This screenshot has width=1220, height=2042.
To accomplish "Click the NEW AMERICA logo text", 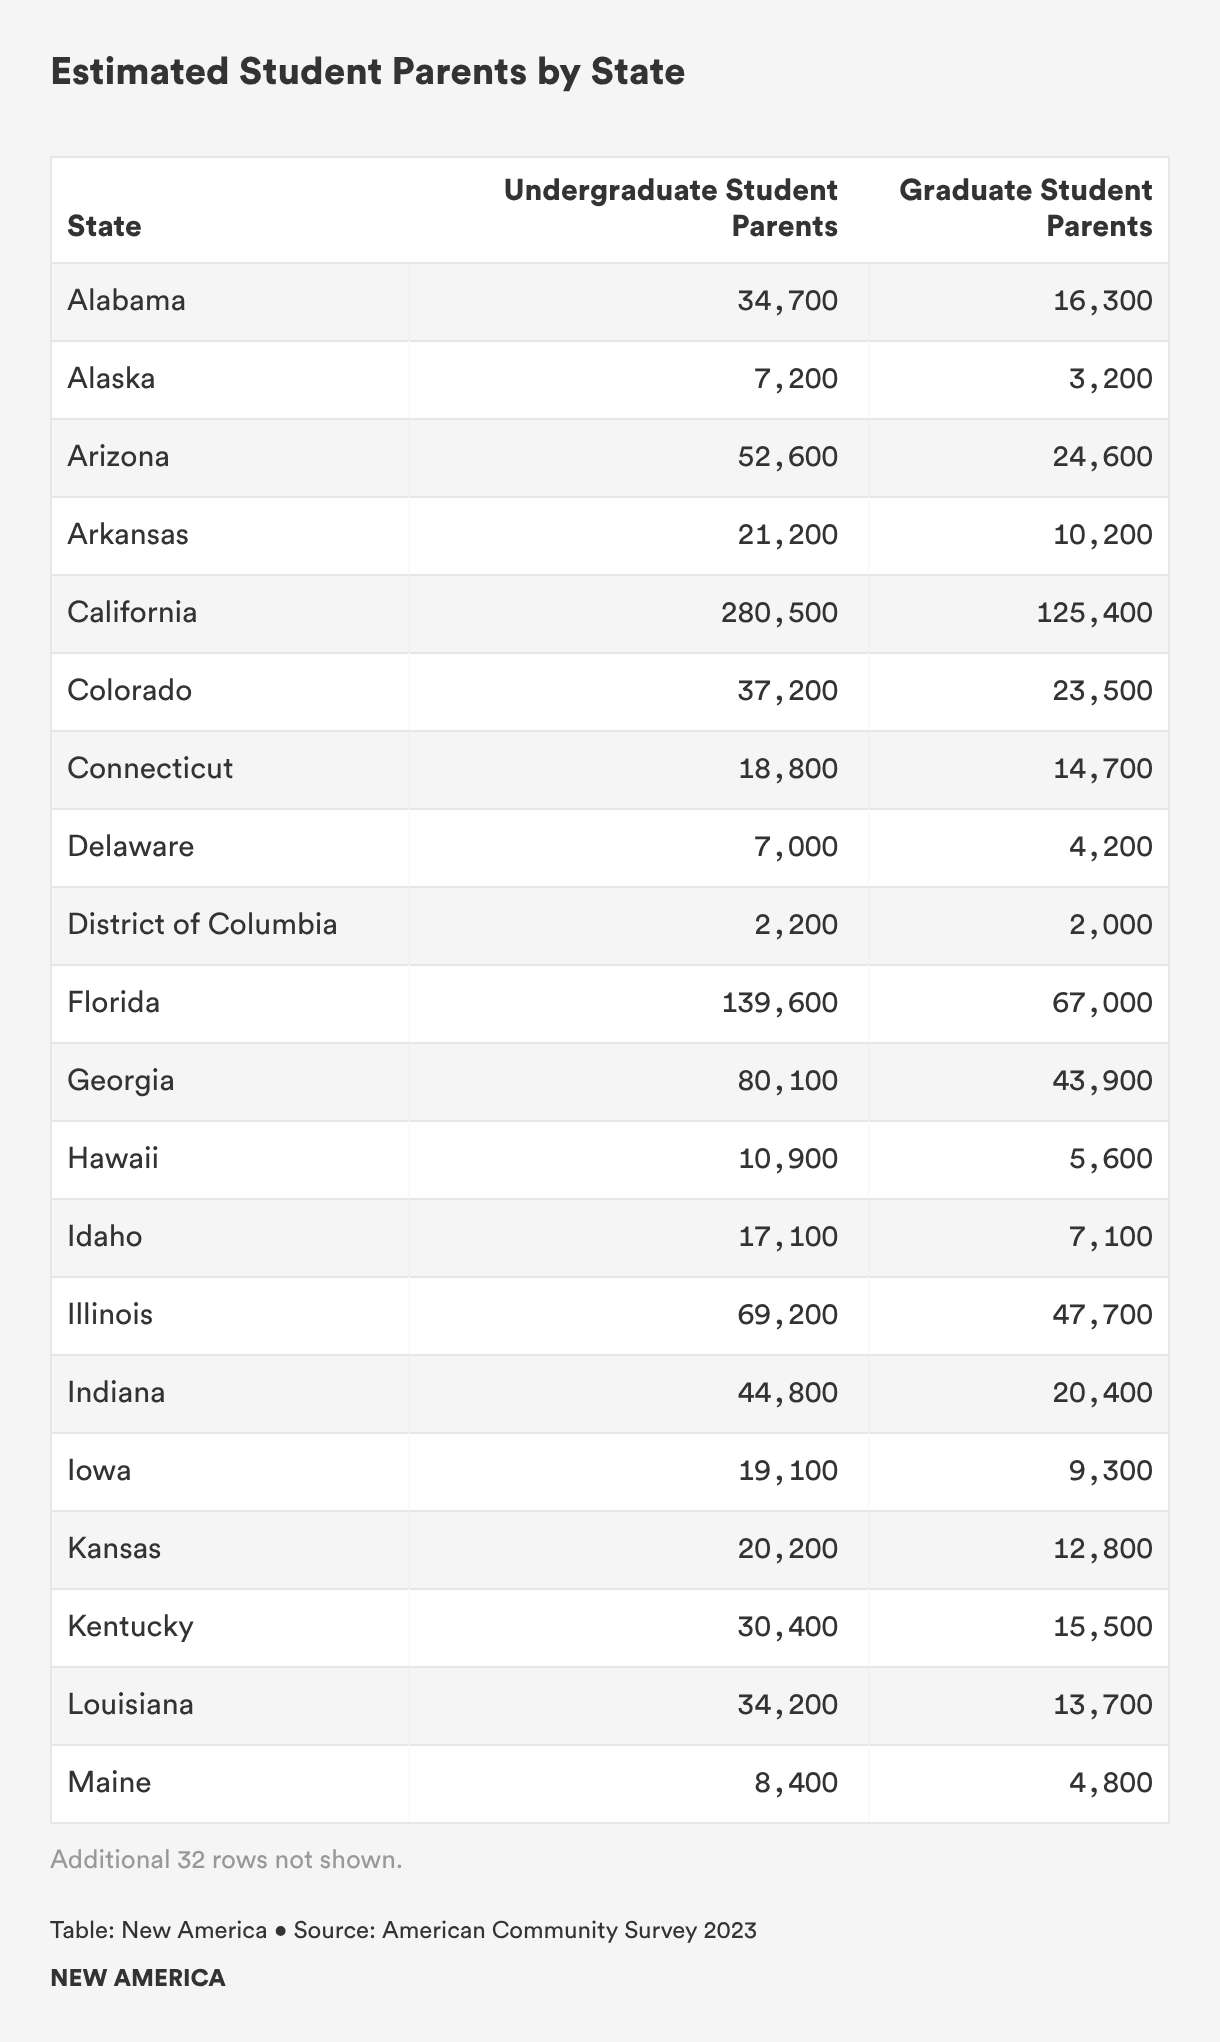I will pyautogui.click(x=138, y=1978).
